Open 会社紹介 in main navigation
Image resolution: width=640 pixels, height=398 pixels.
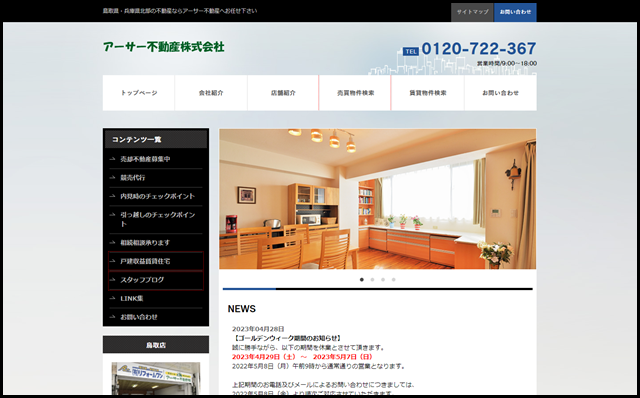[x=211, y=93]
